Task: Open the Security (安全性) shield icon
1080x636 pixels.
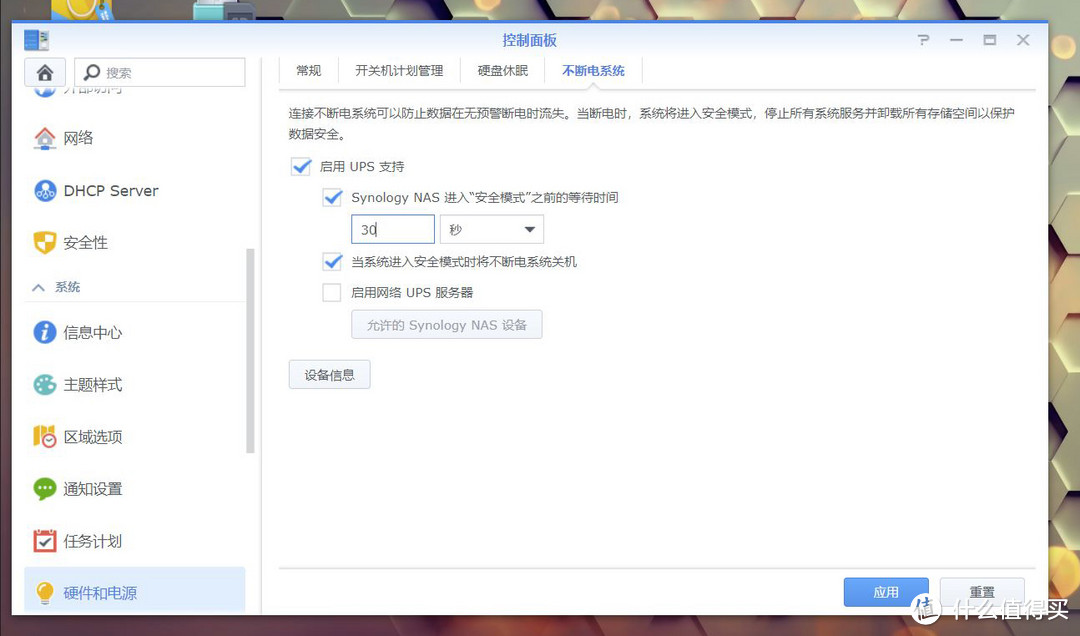Action: [x=45, y=243]
